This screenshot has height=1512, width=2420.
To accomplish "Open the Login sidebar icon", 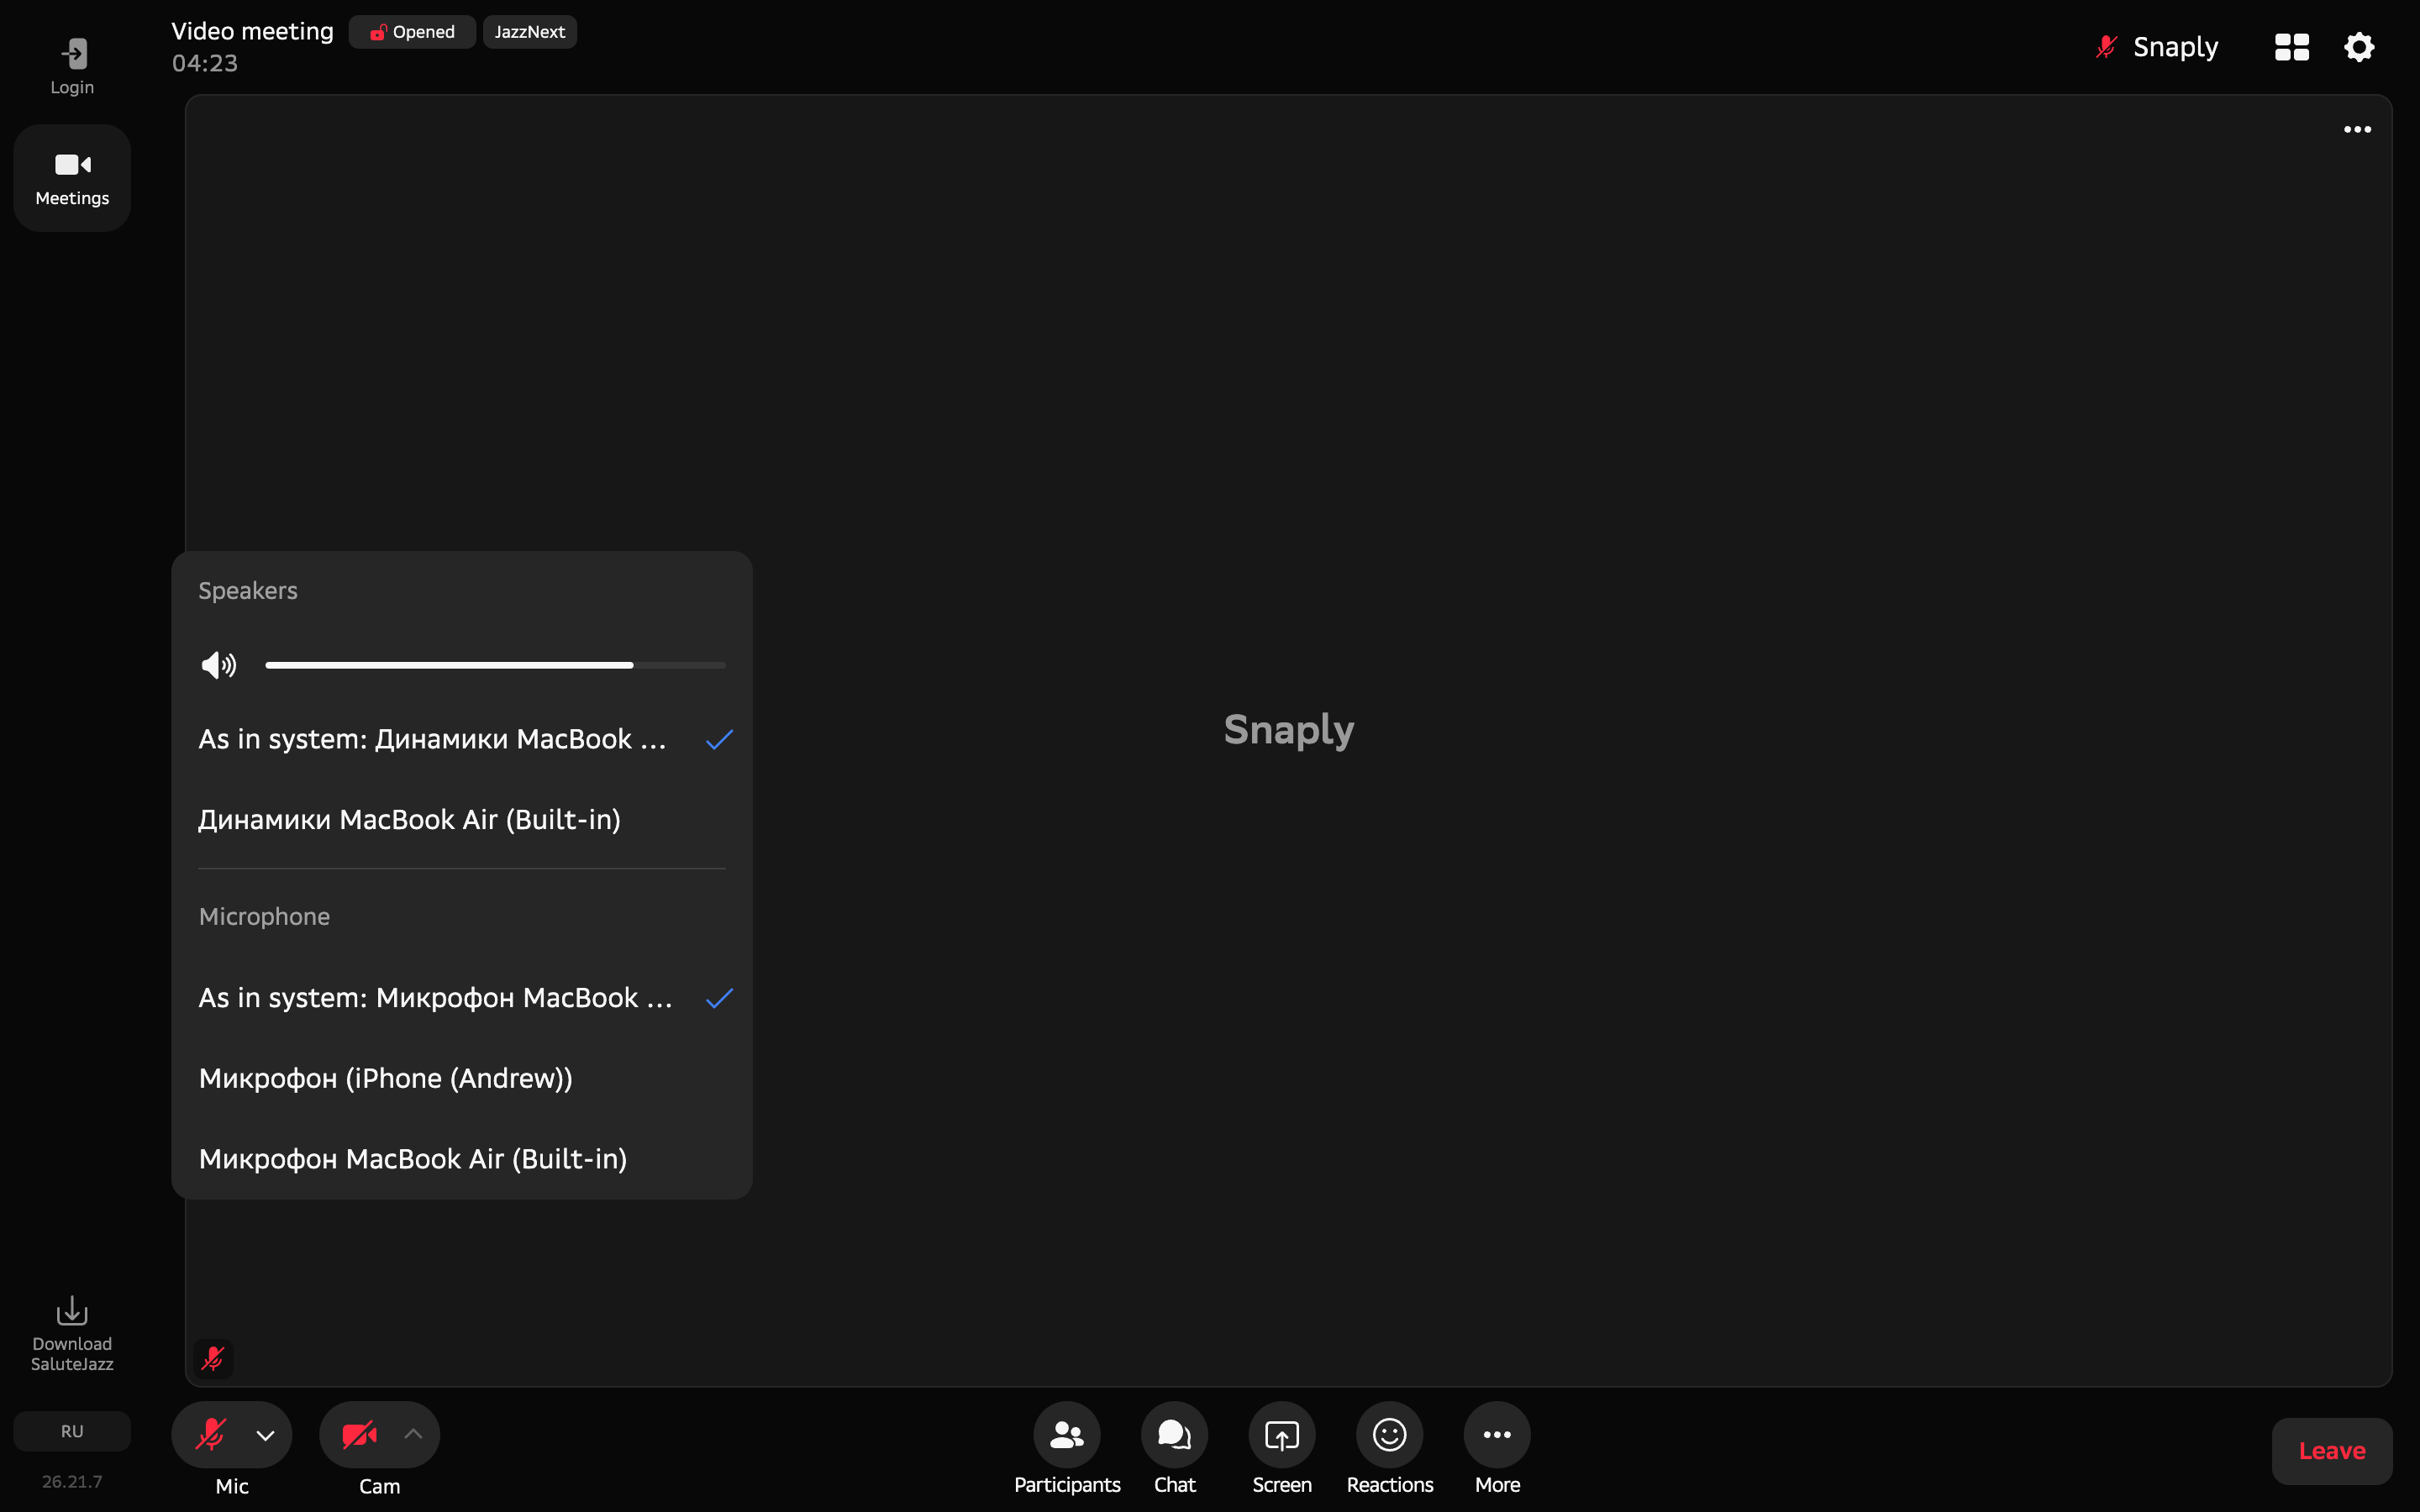I will point(72,66).
